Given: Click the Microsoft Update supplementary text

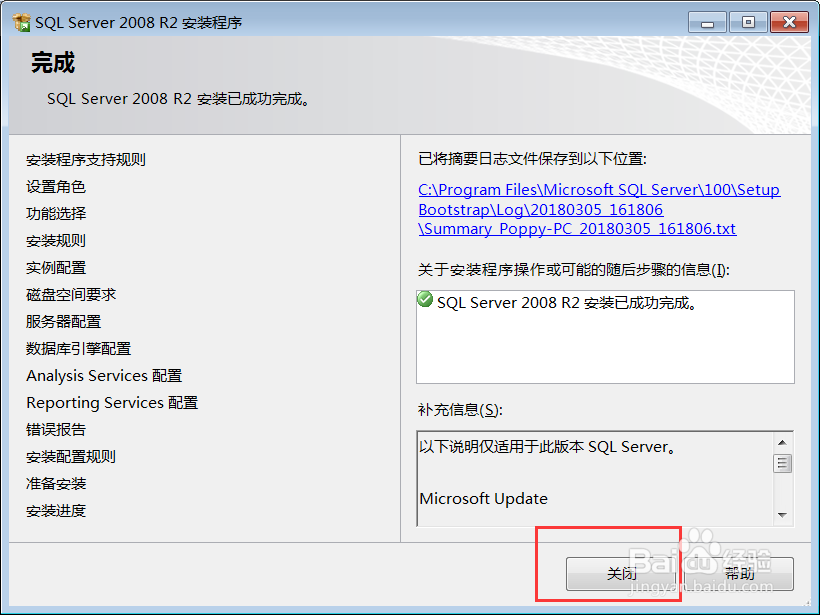Looking at the screenshot, I should coord(483,498).
